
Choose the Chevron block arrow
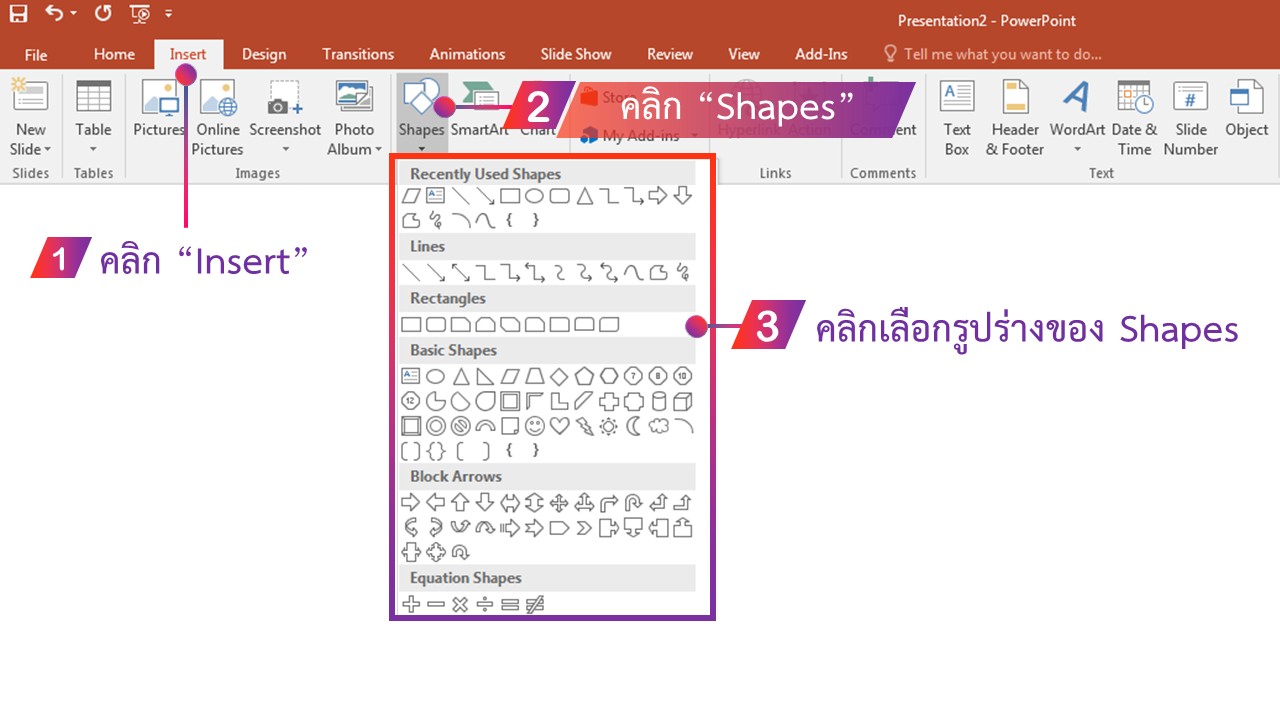[584, 527]
